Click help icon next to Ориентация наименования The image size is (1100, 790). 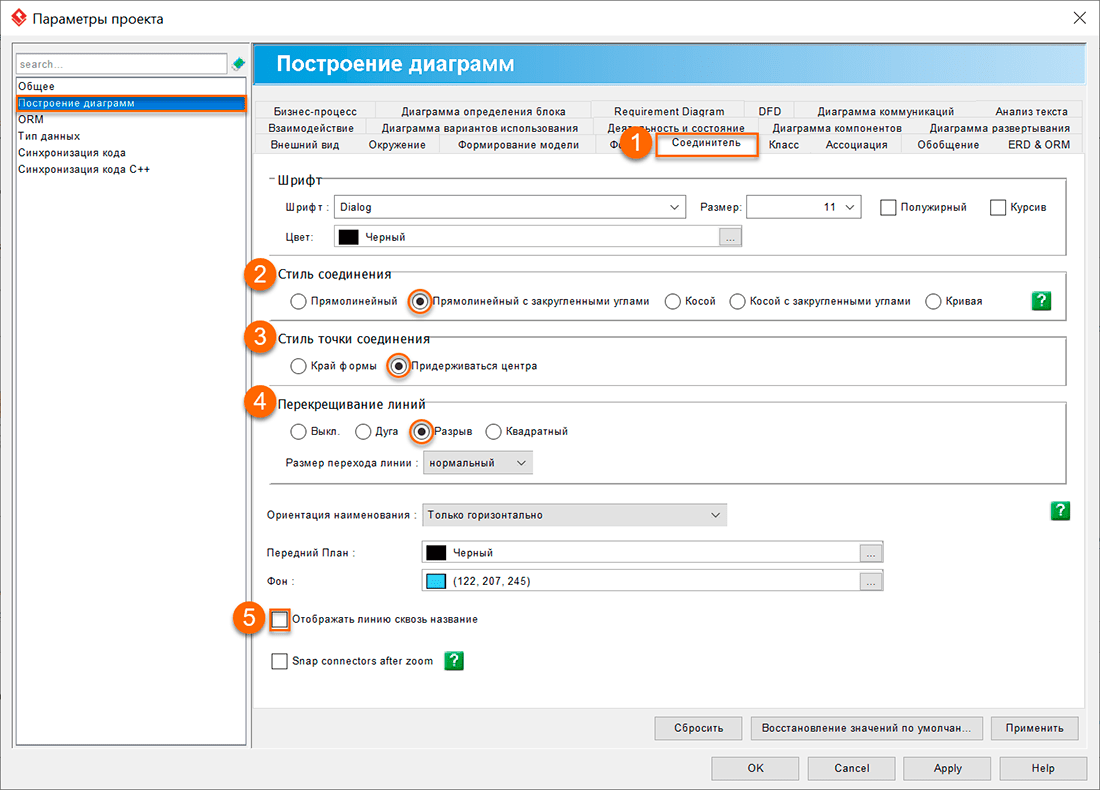(x=1060, y=511)
